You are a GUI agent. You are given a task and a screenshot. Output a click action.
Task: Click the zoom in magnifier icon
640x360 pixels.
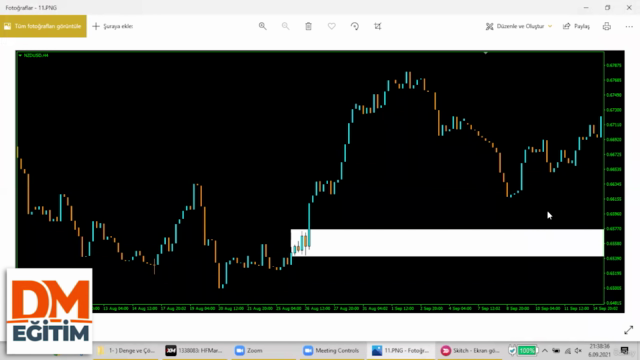click(x=262, y=26)
